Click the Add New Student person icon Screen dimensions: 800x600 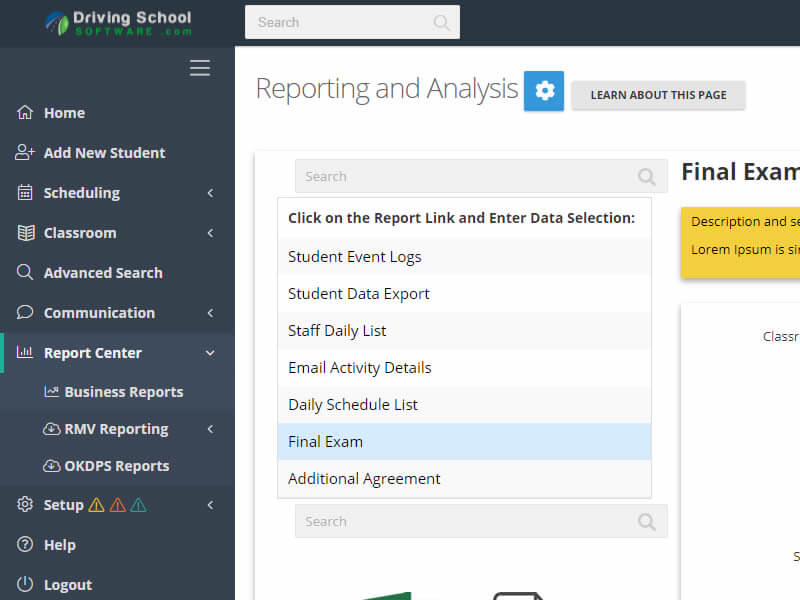pyautogui.click(x=25, y=153)
